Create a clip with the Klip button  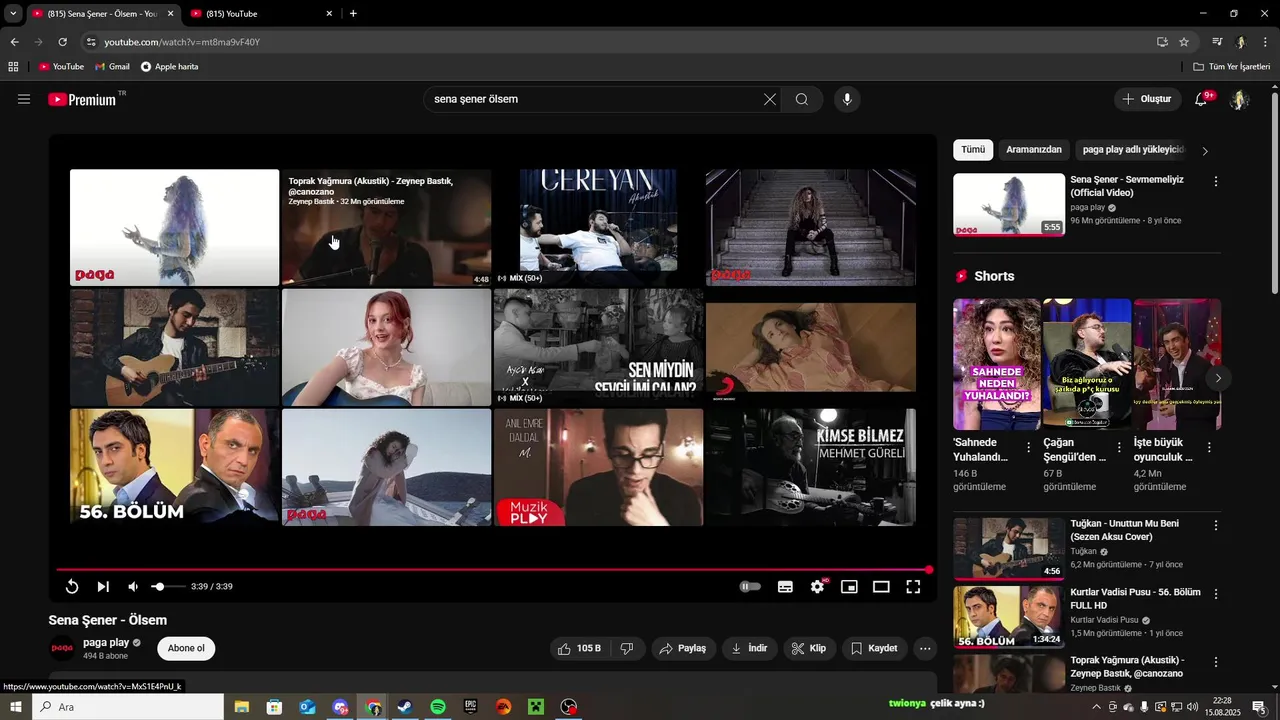808,648
